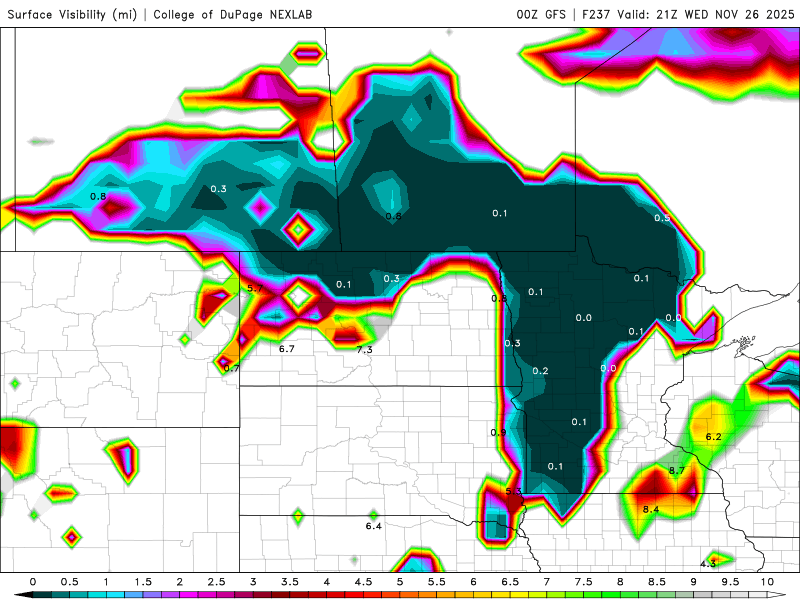800x600 pixels.
Task: Click the '9' tick label on the color scale
Action: (x=694, y=582)
